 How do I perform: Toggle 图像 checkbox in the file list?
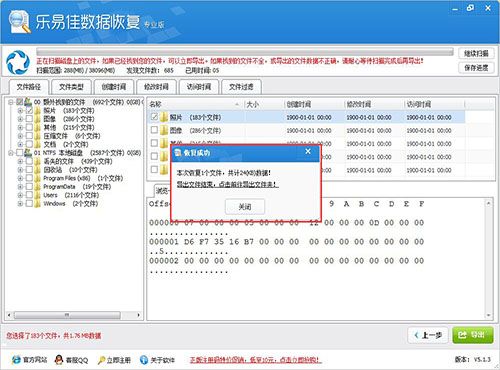(x=154, y=130)
